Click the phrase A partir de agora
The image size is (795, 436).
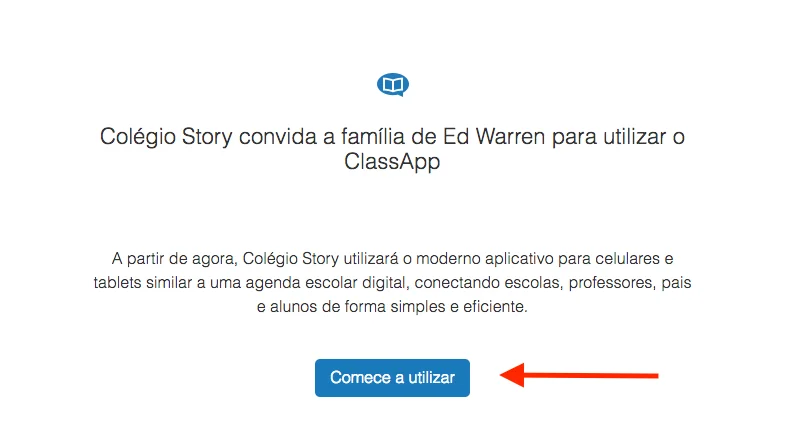coord(174,259)
